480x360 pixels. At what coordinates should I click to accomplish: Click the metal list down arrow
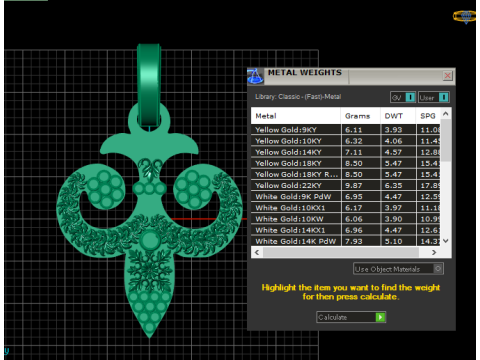coord(446,241)
